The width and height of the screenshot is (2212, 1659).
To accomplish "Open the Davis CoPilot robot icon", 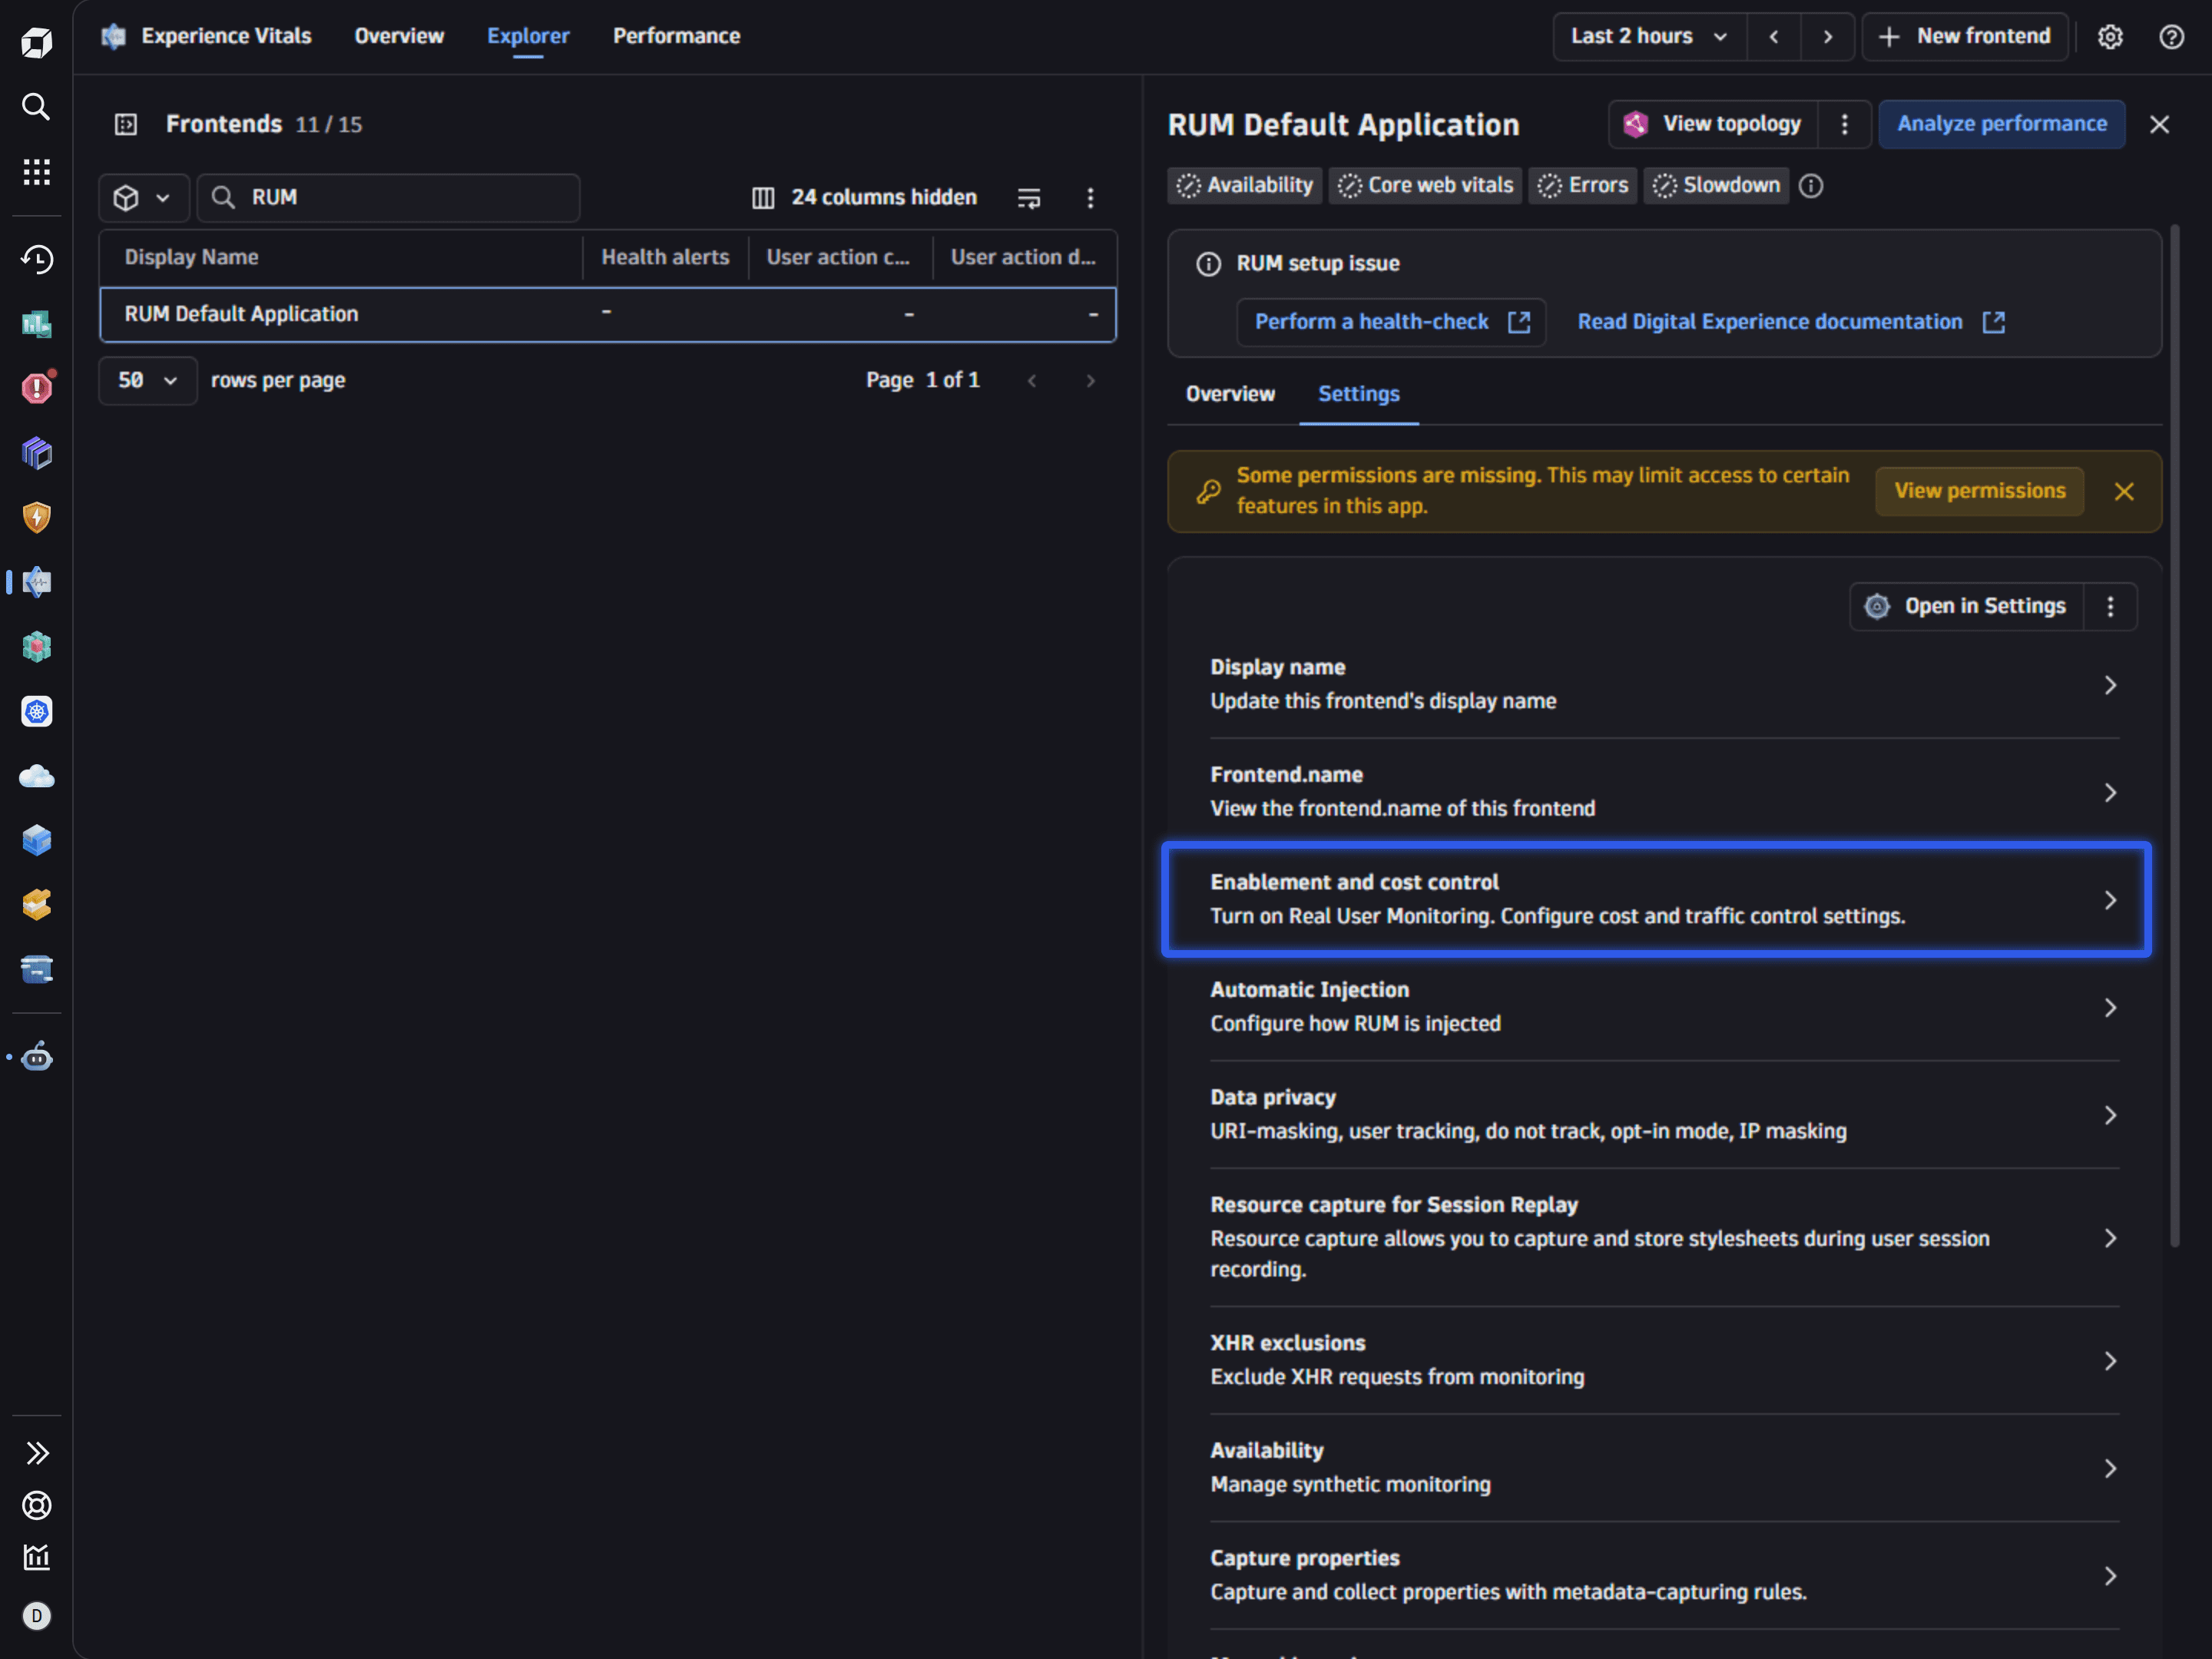I will click(36, 1056).
